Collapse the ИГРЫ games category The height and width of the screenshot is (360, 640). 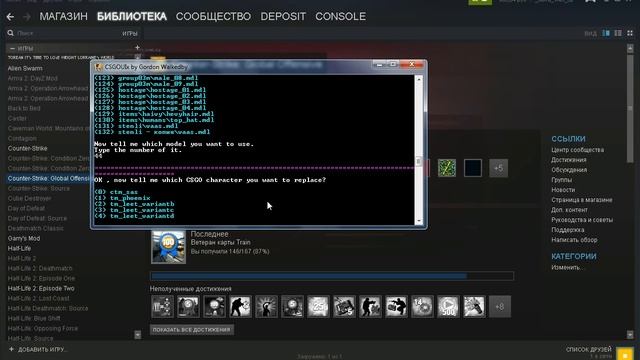tap(12, 48)
